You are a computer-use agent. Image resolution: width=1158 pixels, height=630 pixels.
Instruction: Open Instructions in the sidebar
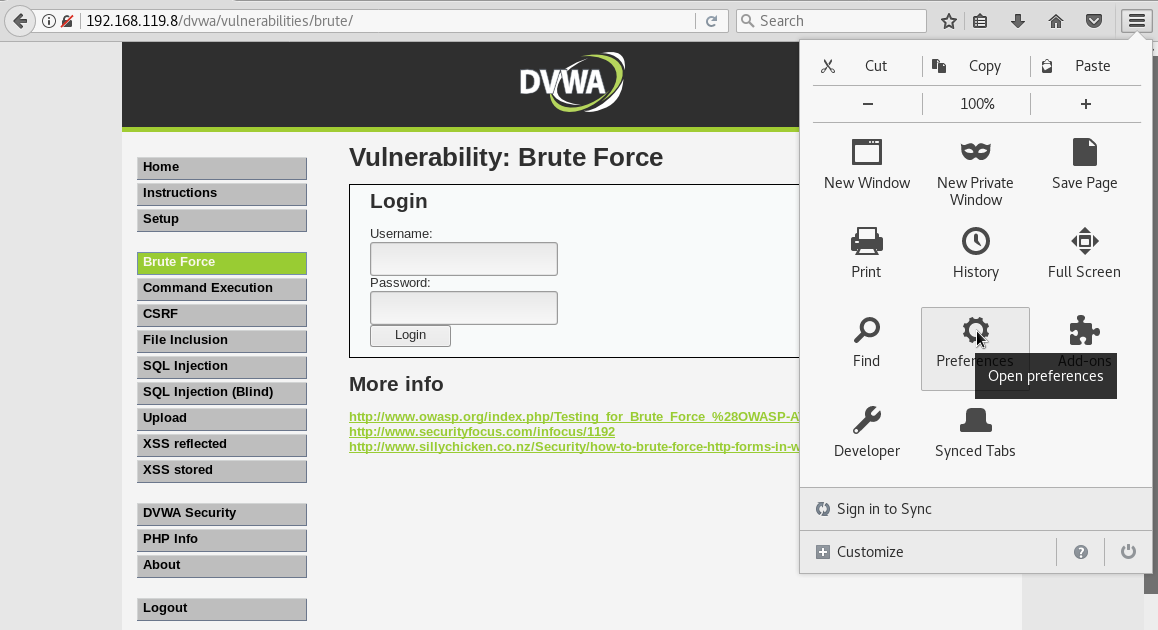(x=222, y=194)
